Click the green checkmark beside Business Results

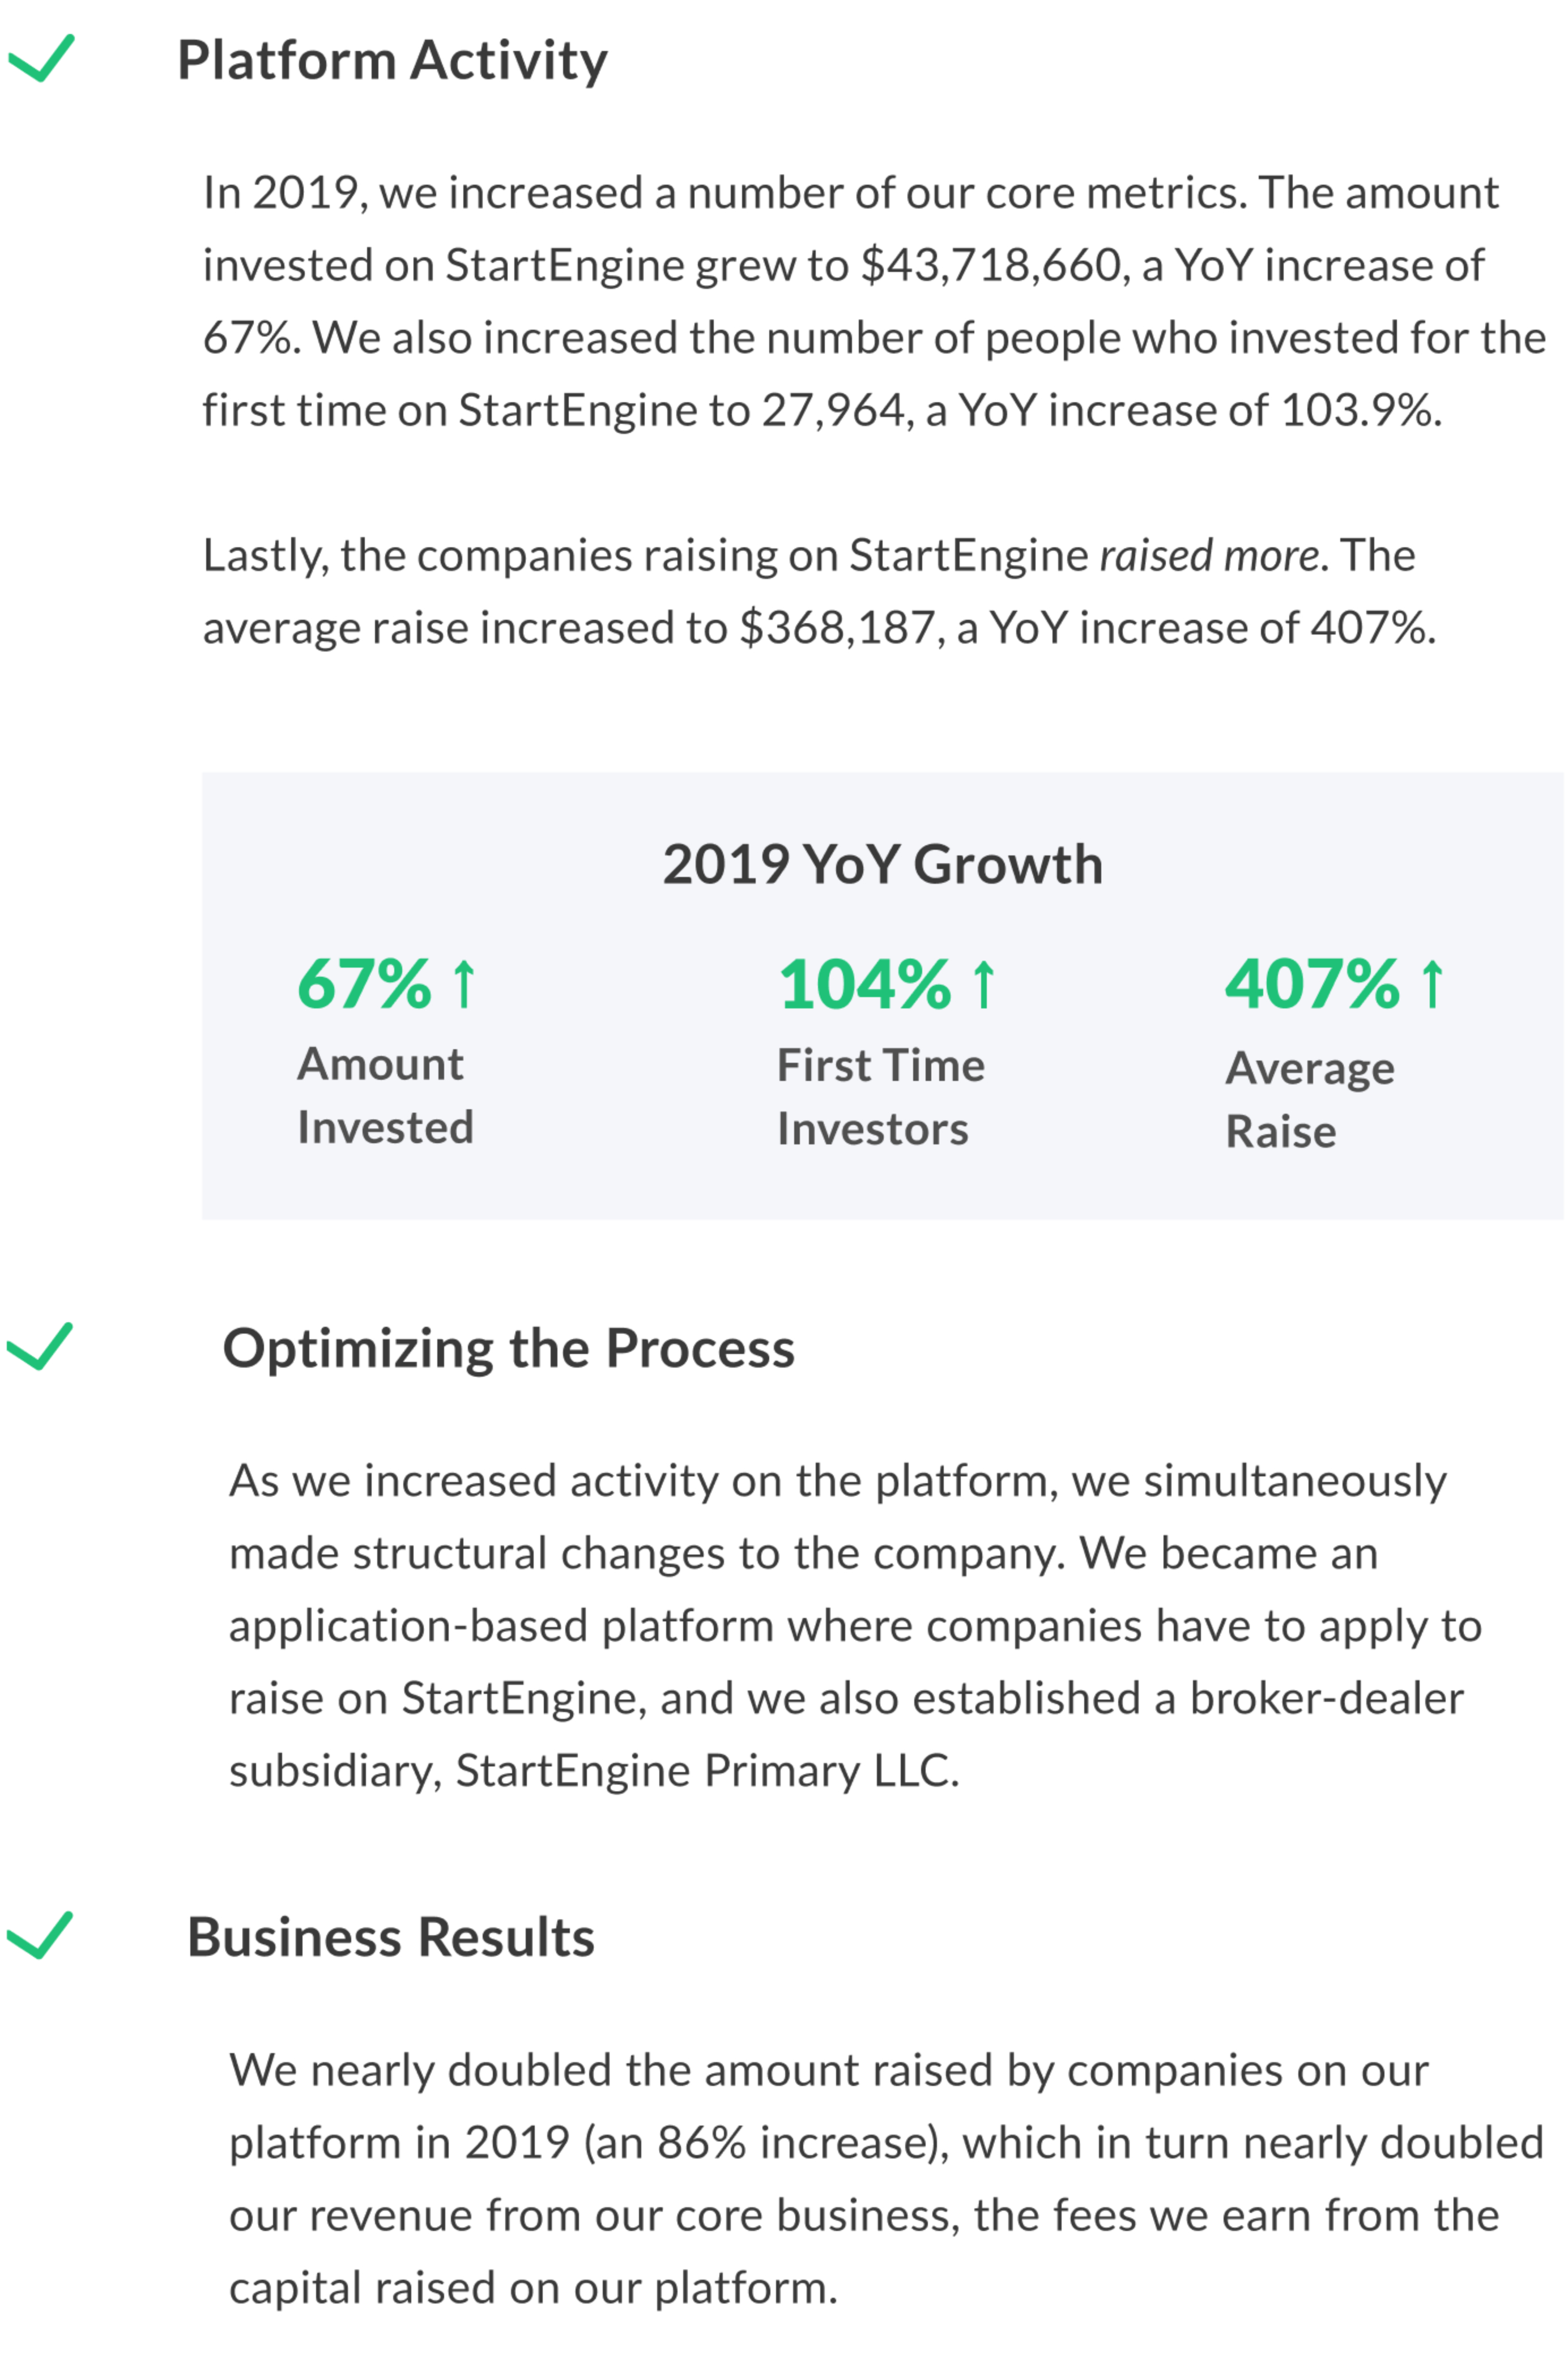tap(40, 1935)
